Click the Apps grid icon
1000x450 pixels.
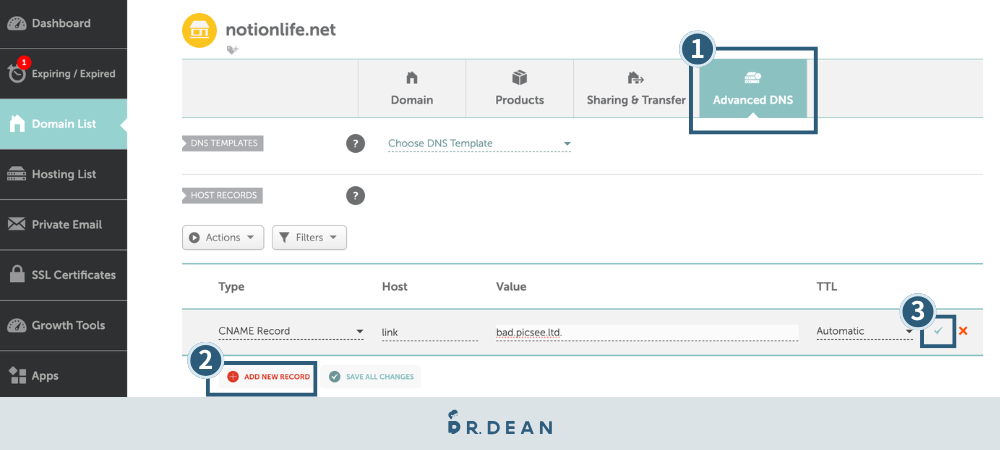click(x=17, y=375)
